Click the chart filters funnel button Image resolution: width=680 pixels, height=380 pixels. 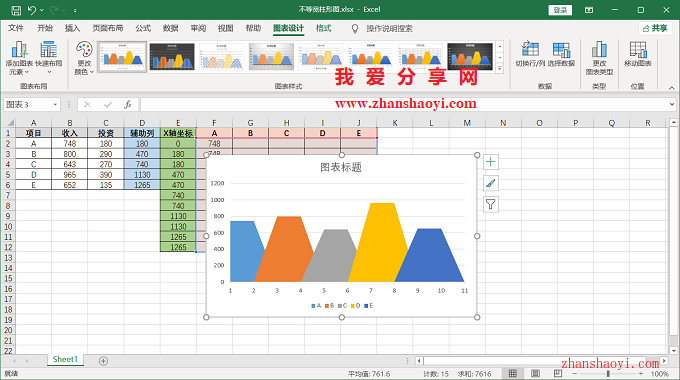490,204
